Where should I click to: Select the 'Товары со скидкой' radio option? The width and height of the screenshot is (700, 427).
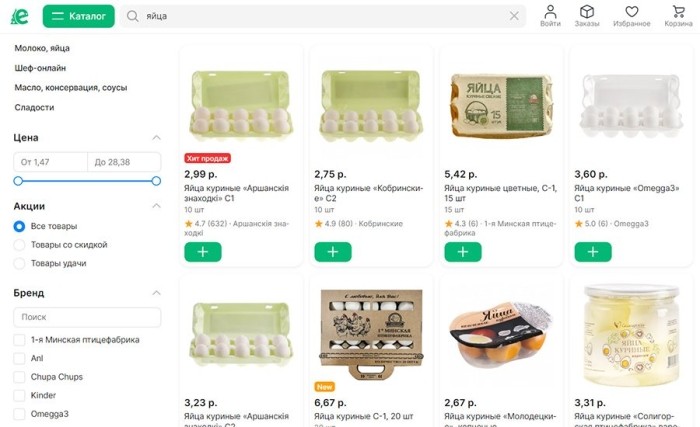[19, 245]
